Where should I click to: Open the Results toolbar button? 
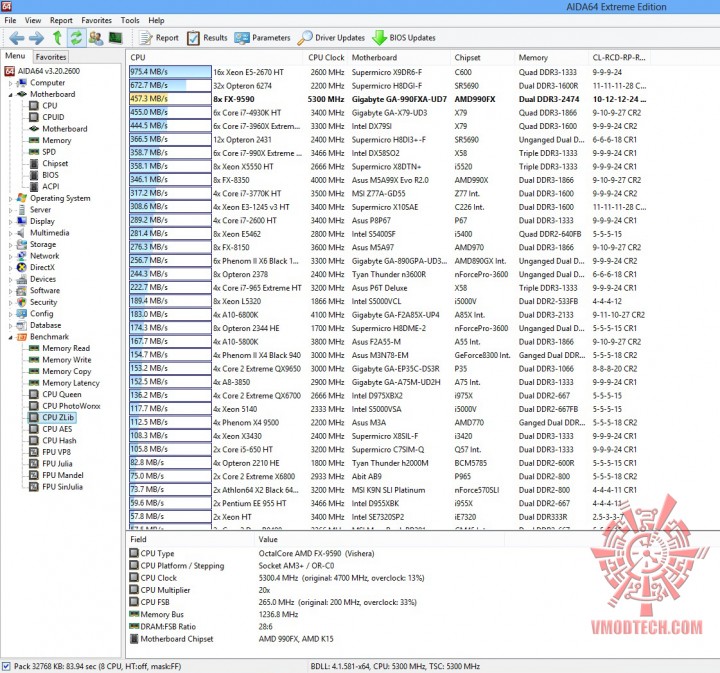click(x=207, y=38)
